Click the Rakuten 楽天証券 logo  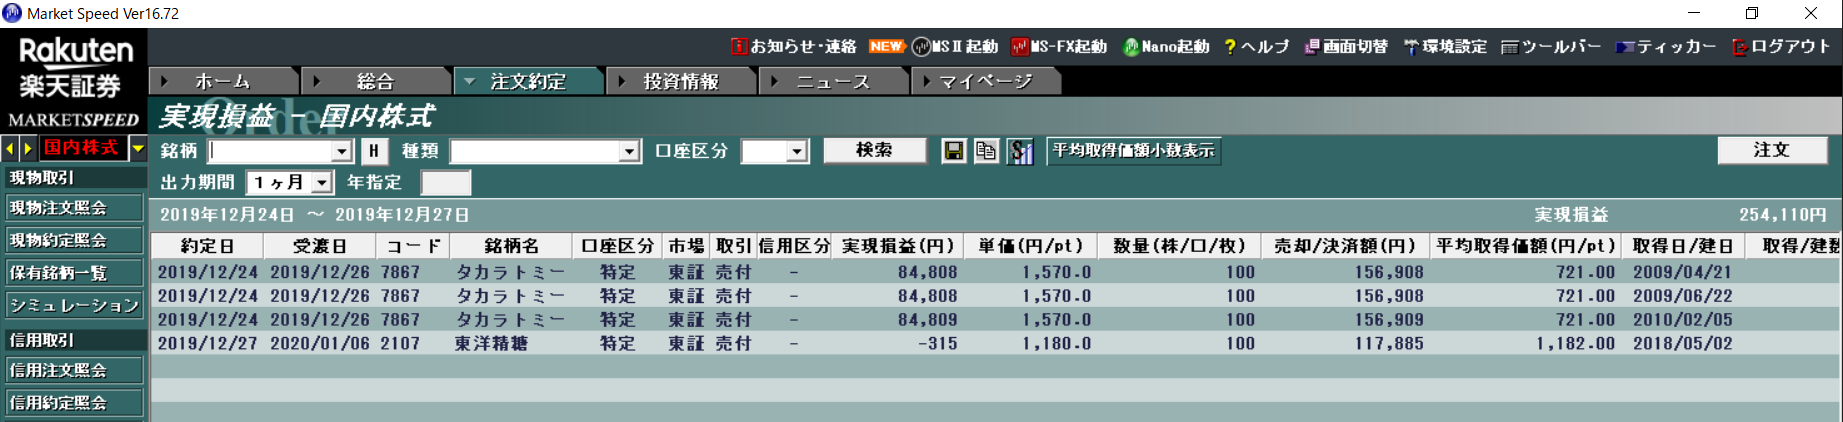click(74, 68)
